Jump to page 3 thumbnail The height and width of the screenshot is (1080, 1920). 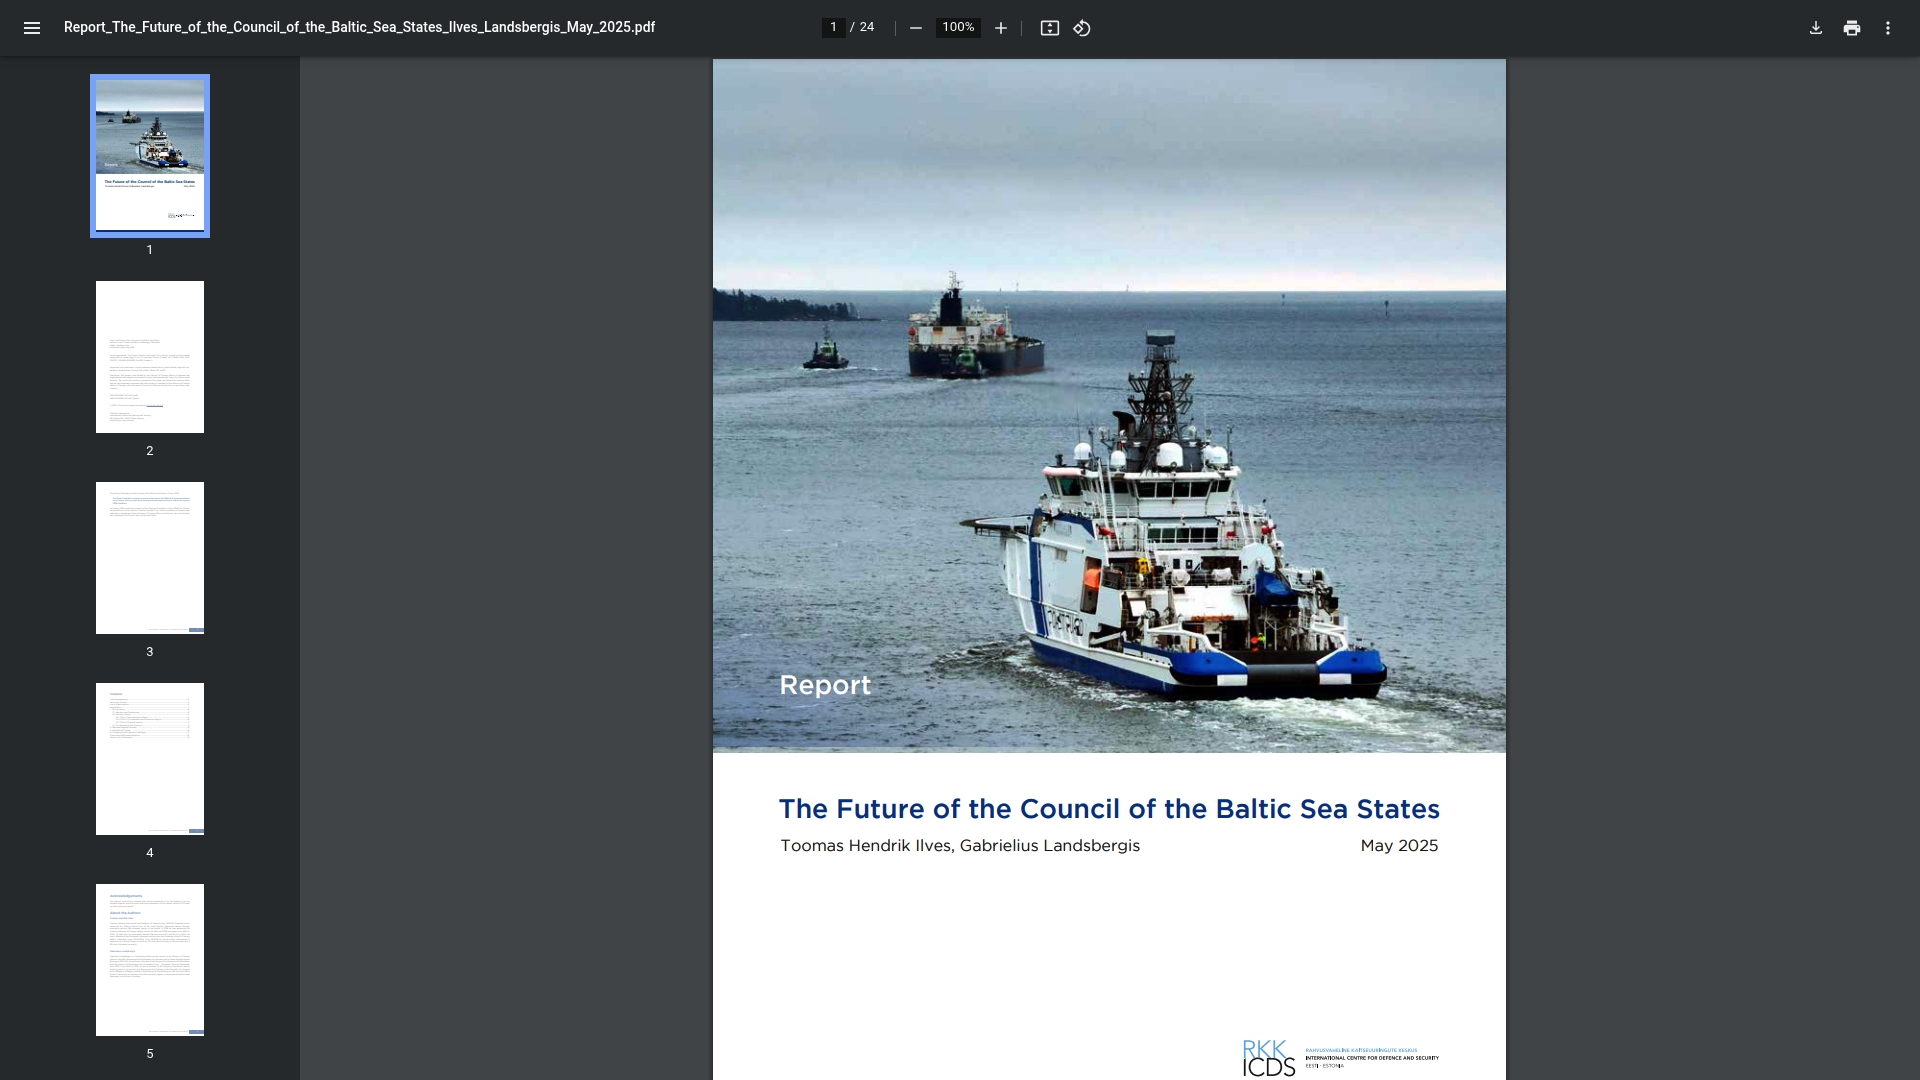pos(150,558)
